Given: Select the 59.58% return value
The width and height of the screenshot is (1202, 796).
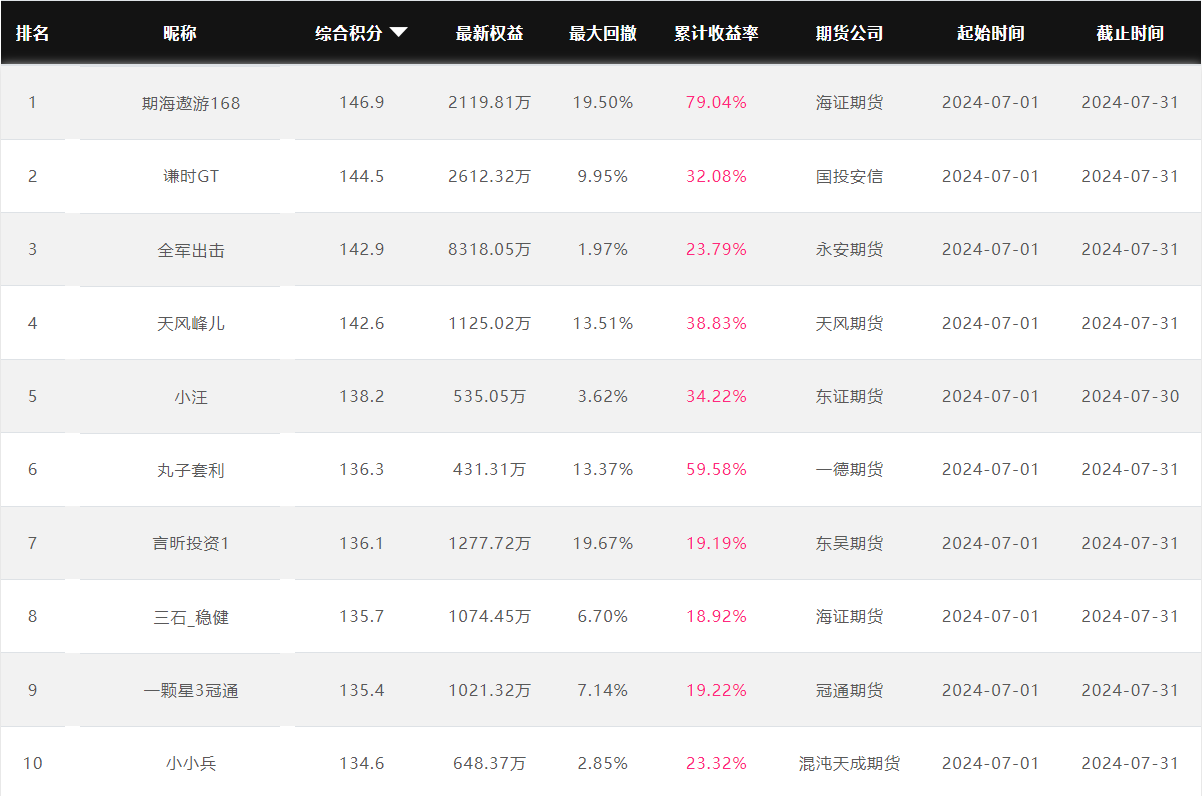Looking at the screenshot, I should click(x=716, y=469).
